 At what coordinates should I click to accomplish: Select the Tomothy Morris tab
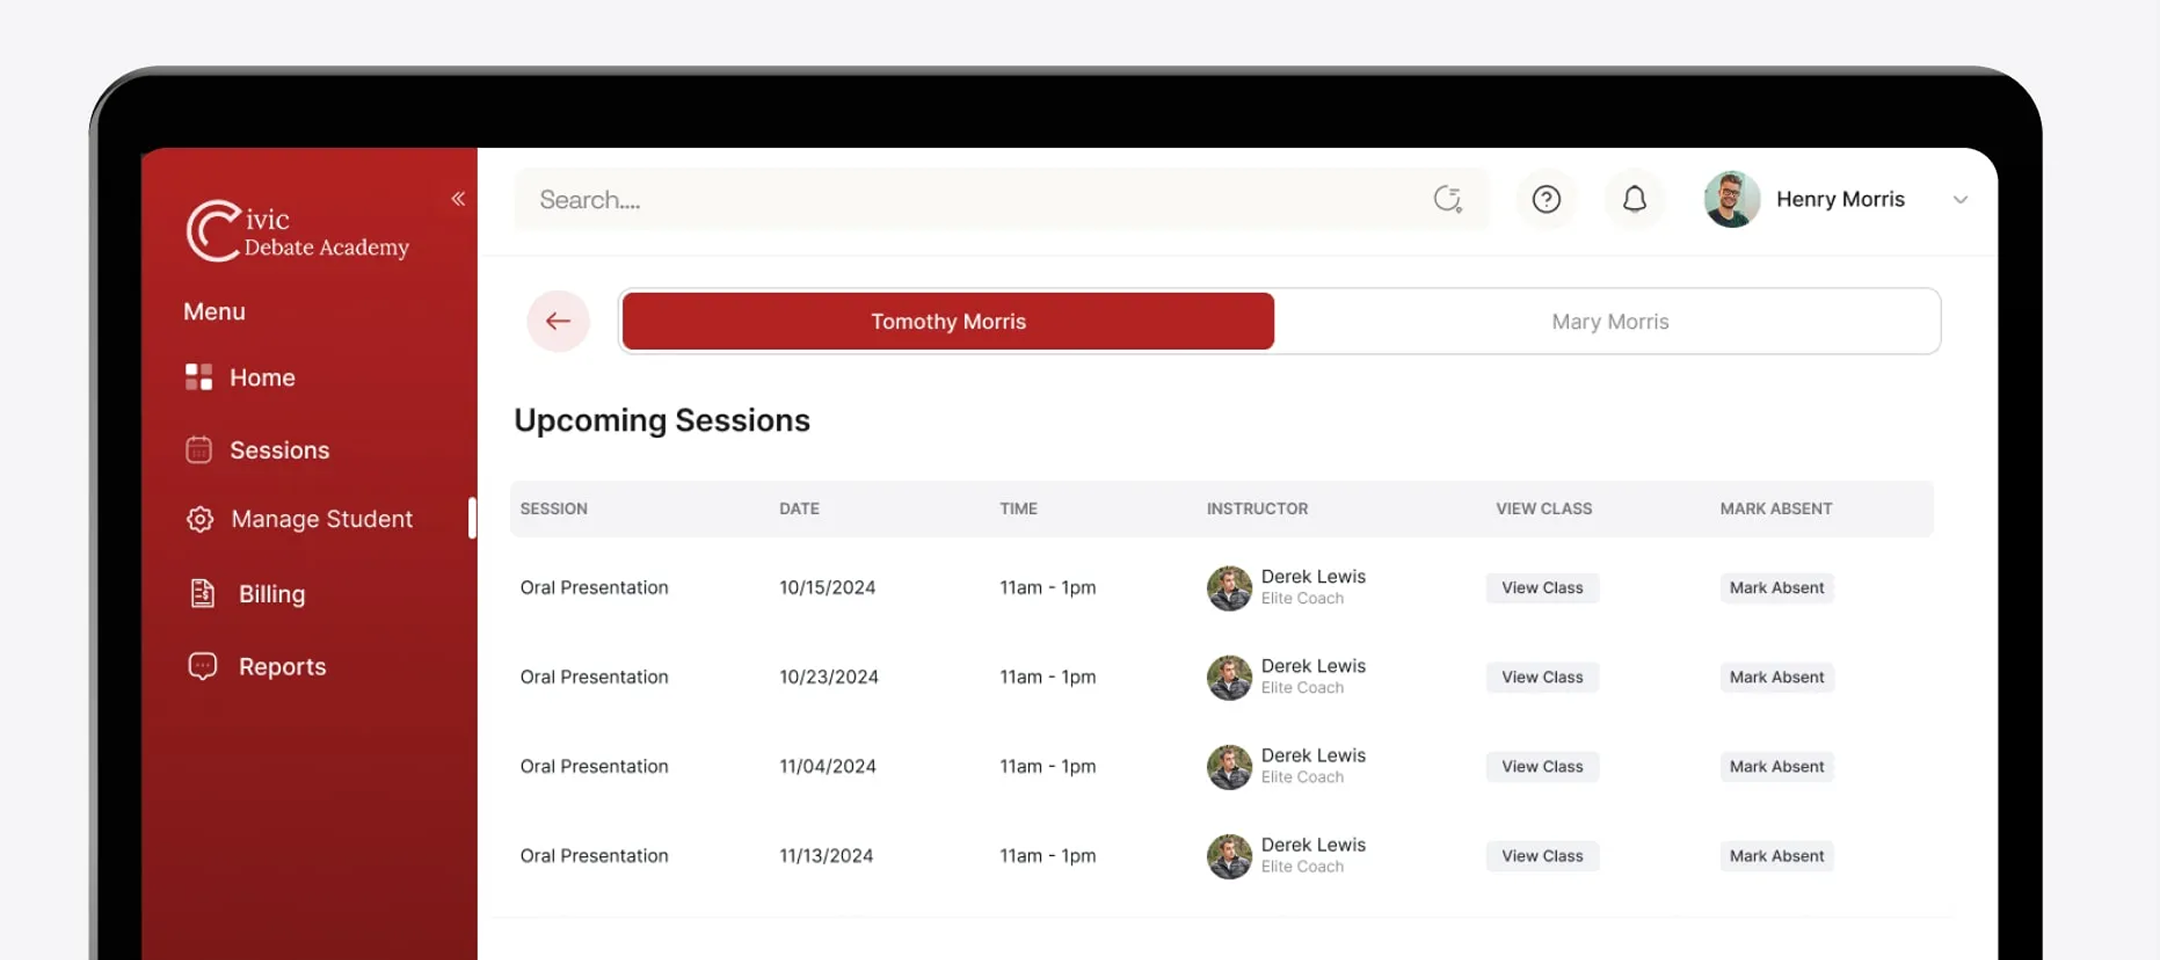[x=948, y=321]
